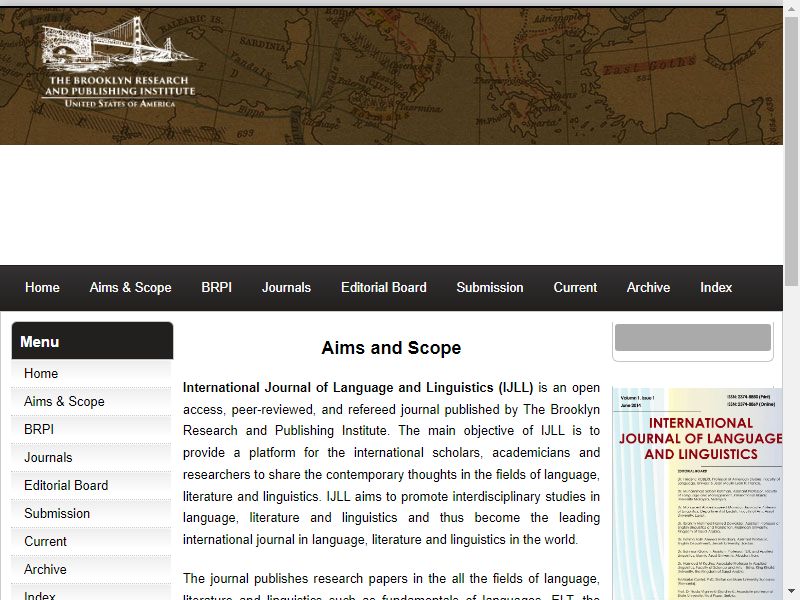
Task: Open Editorial Board in the top navigation bar
Action: 384,288
